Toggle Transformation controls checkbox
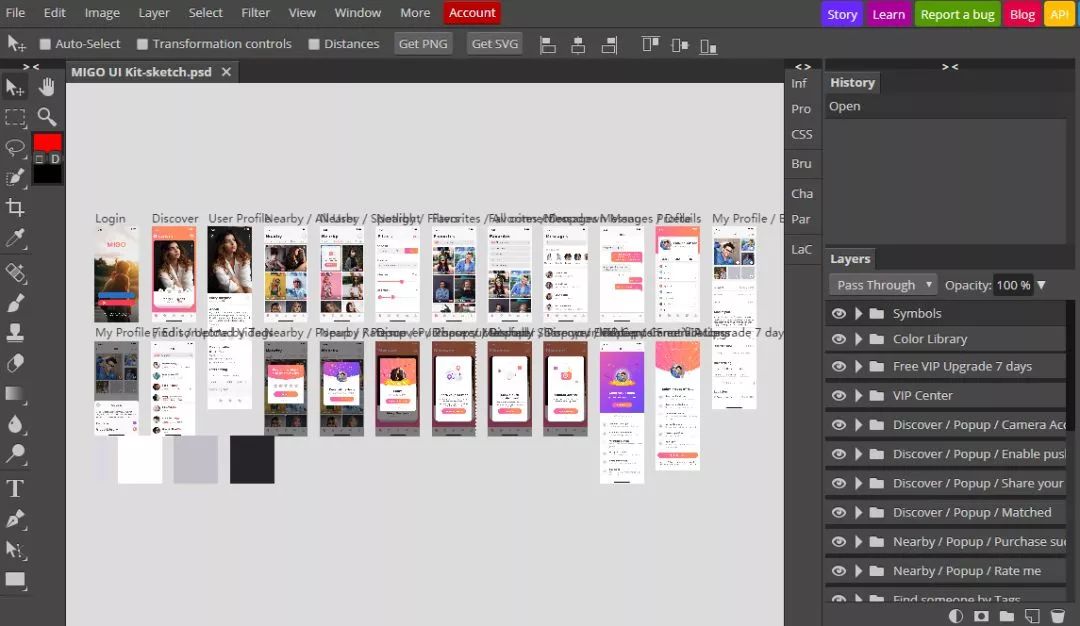Screen dimensions: 1080x626 (x=142, y=44)
